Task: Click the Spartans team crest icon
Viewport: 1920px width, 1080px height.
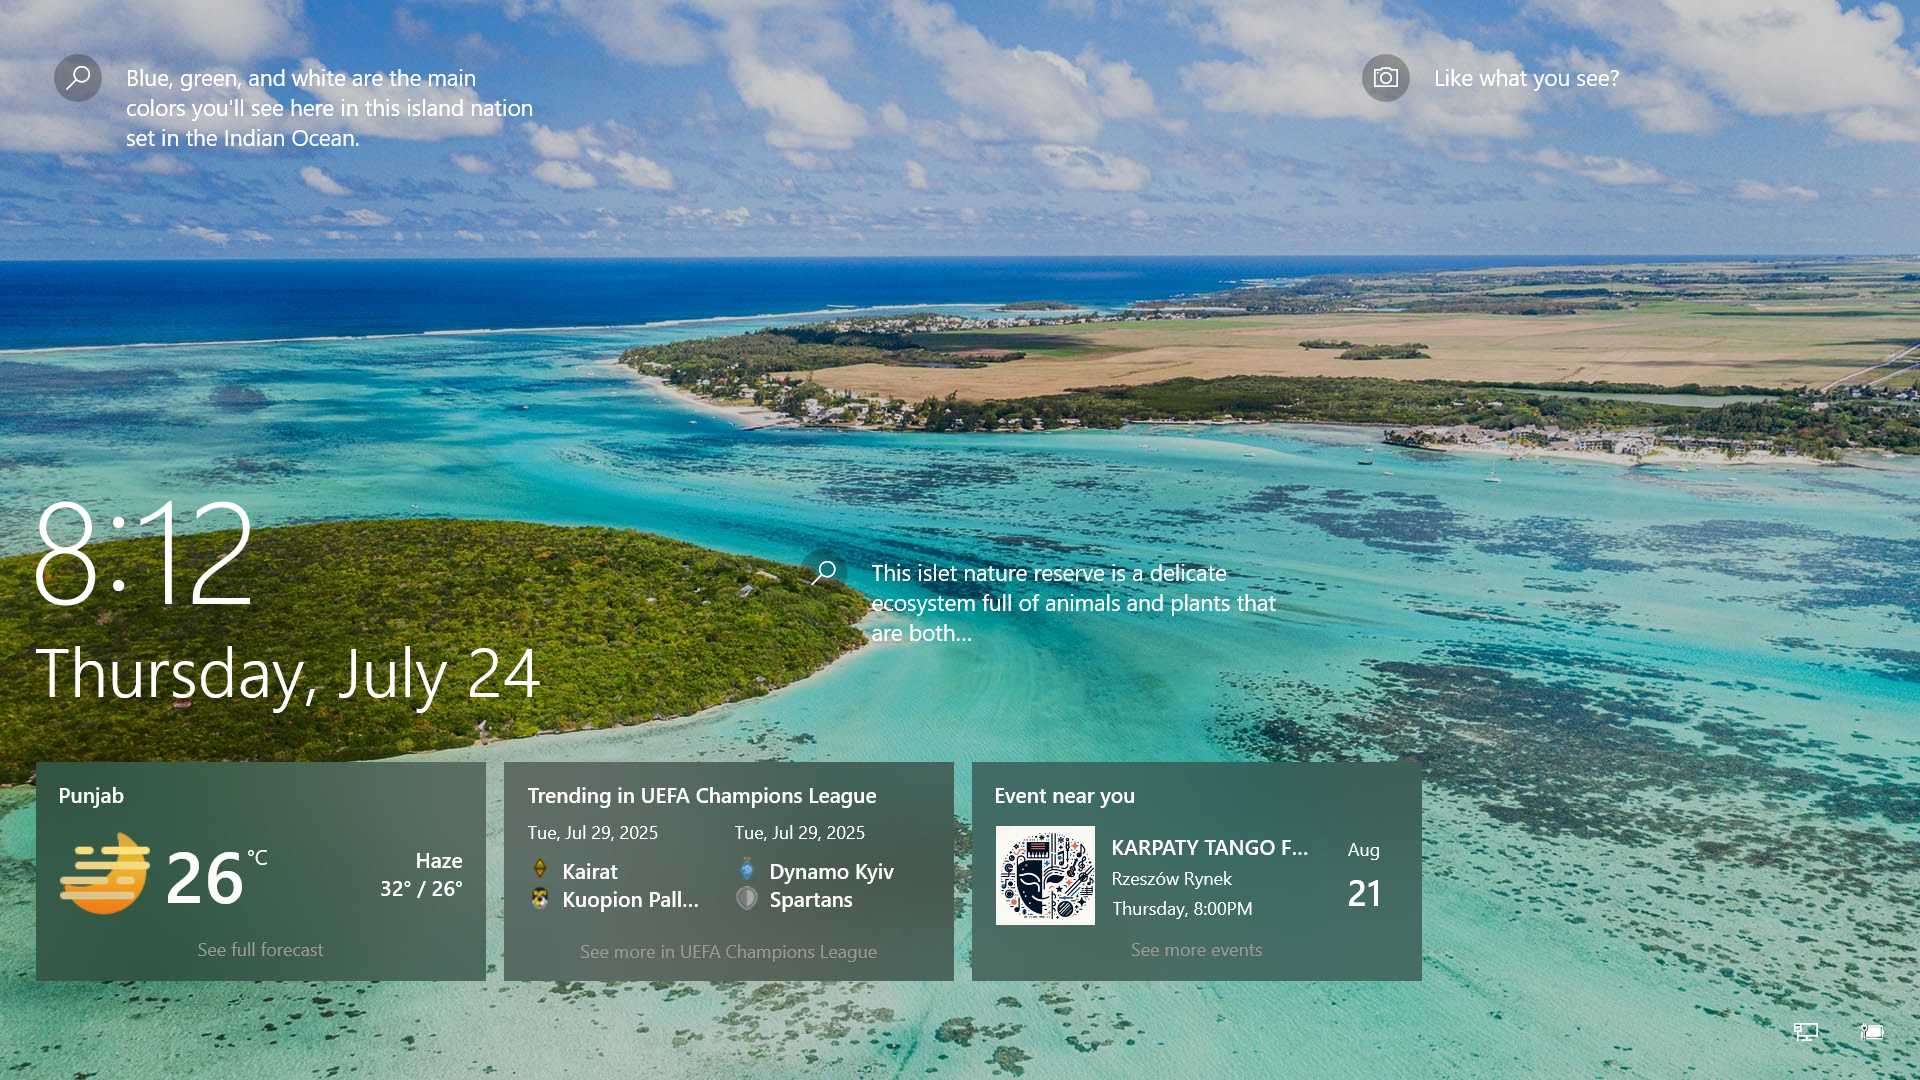Action: 747,898
